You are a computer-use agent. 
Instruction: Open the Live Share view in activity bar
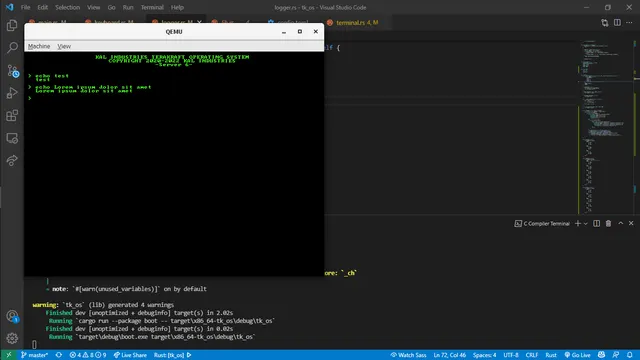click(12, 160)
